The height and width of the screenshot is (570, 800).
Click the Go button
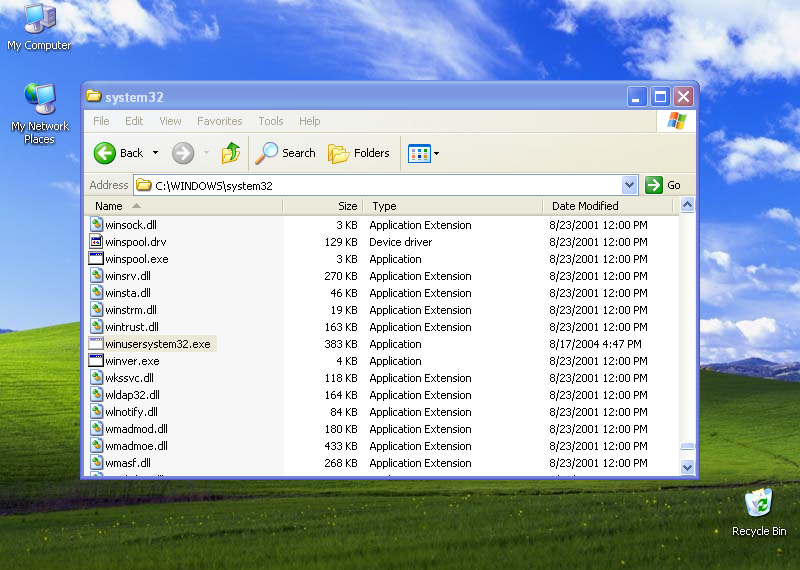pos(663,185)
